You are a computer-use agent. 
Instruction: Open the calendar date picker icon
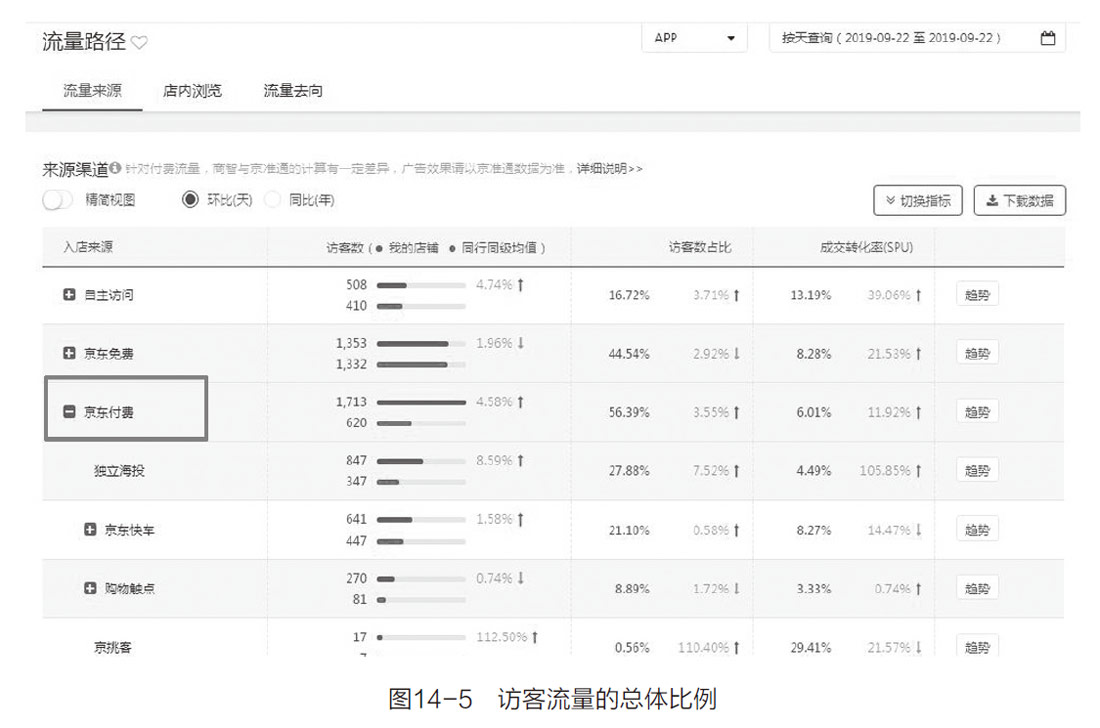(x=1047, y=38)
